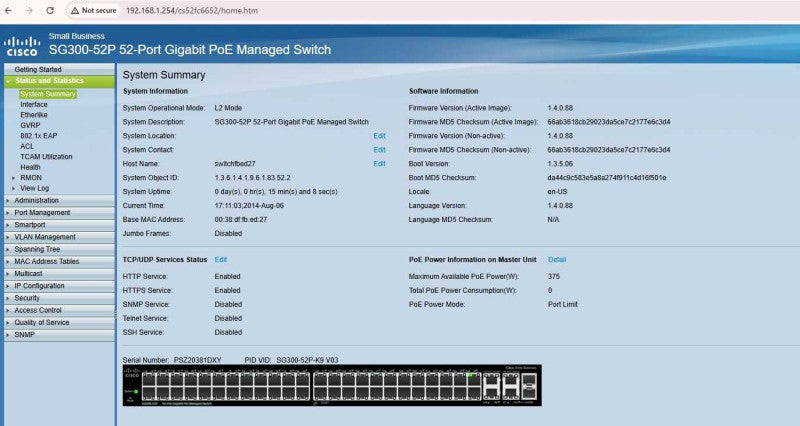Open the GVRP statistics page
The width and height of the screenshot is (800, 426).
[x=30, y=126]
